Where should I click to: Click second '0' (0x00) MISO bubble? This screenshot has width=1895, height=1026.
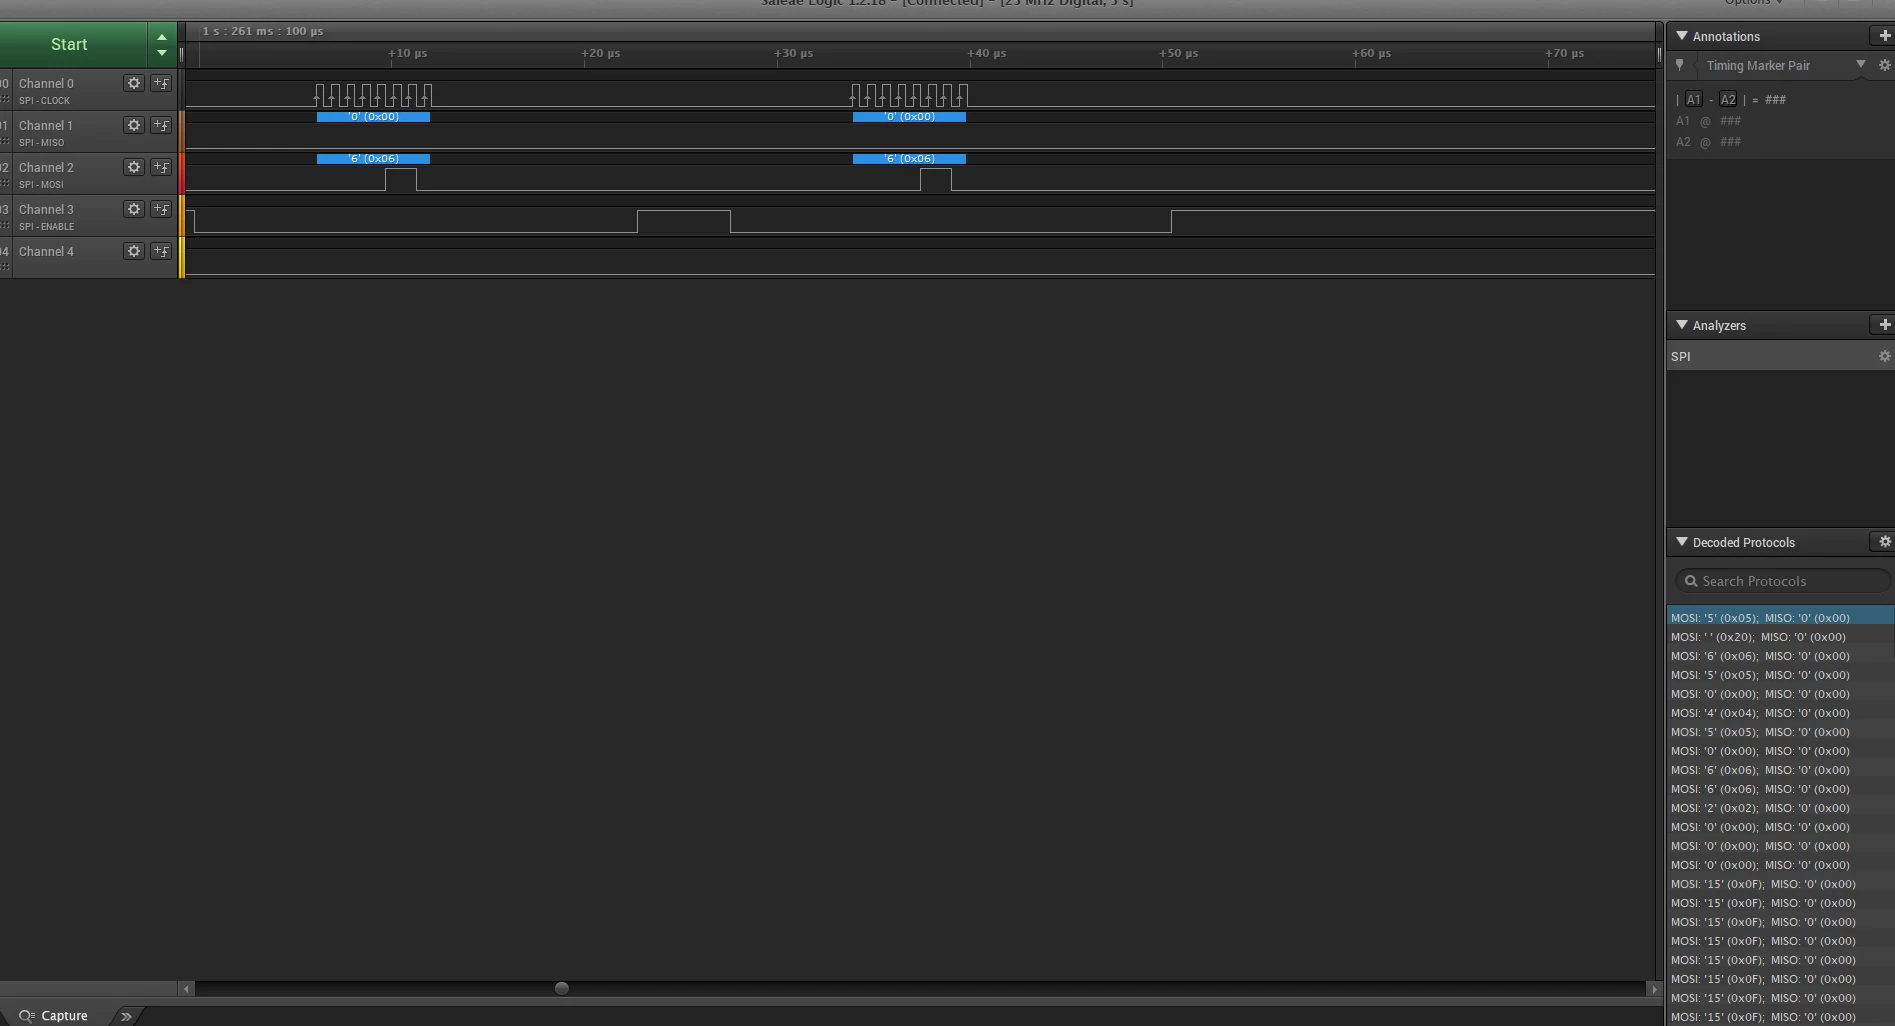tap(909, 116)
